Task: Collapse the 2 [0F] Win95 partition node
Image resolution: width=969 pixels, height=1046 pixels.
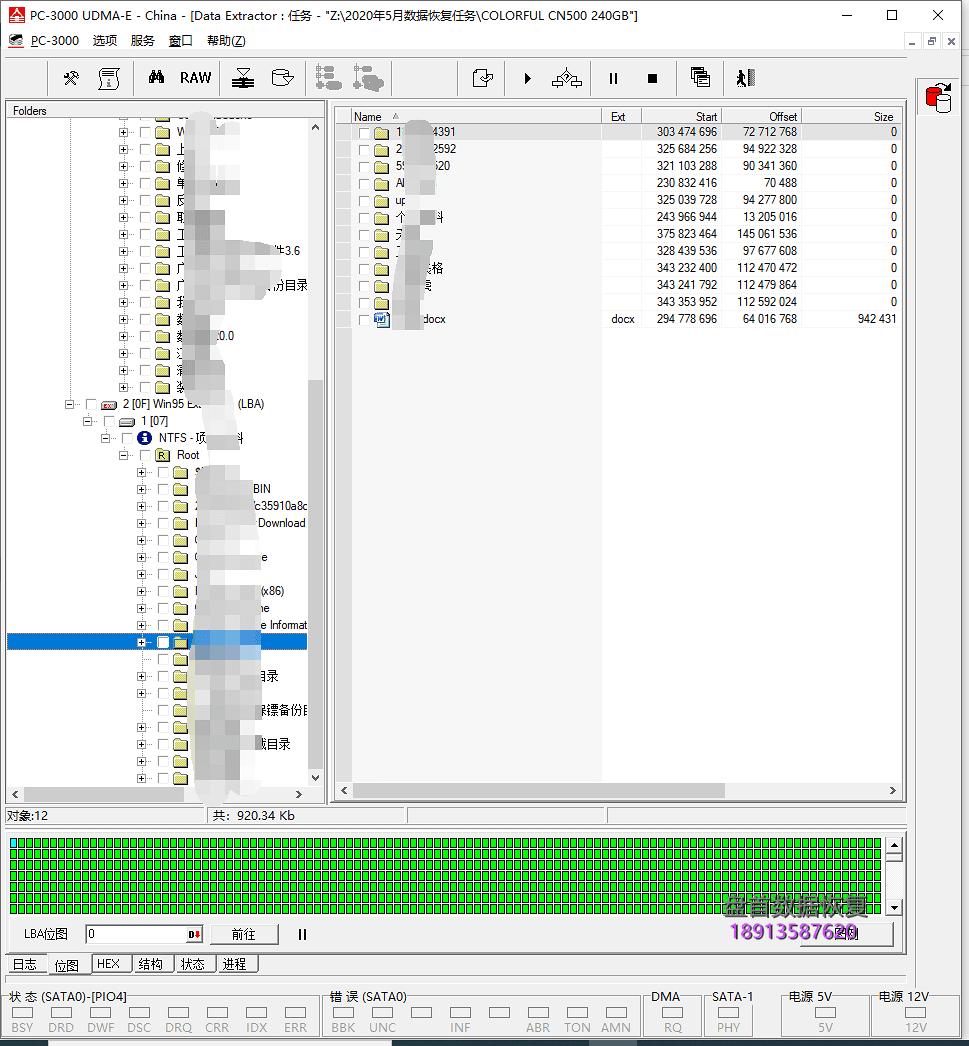Action: coord(69,404)
